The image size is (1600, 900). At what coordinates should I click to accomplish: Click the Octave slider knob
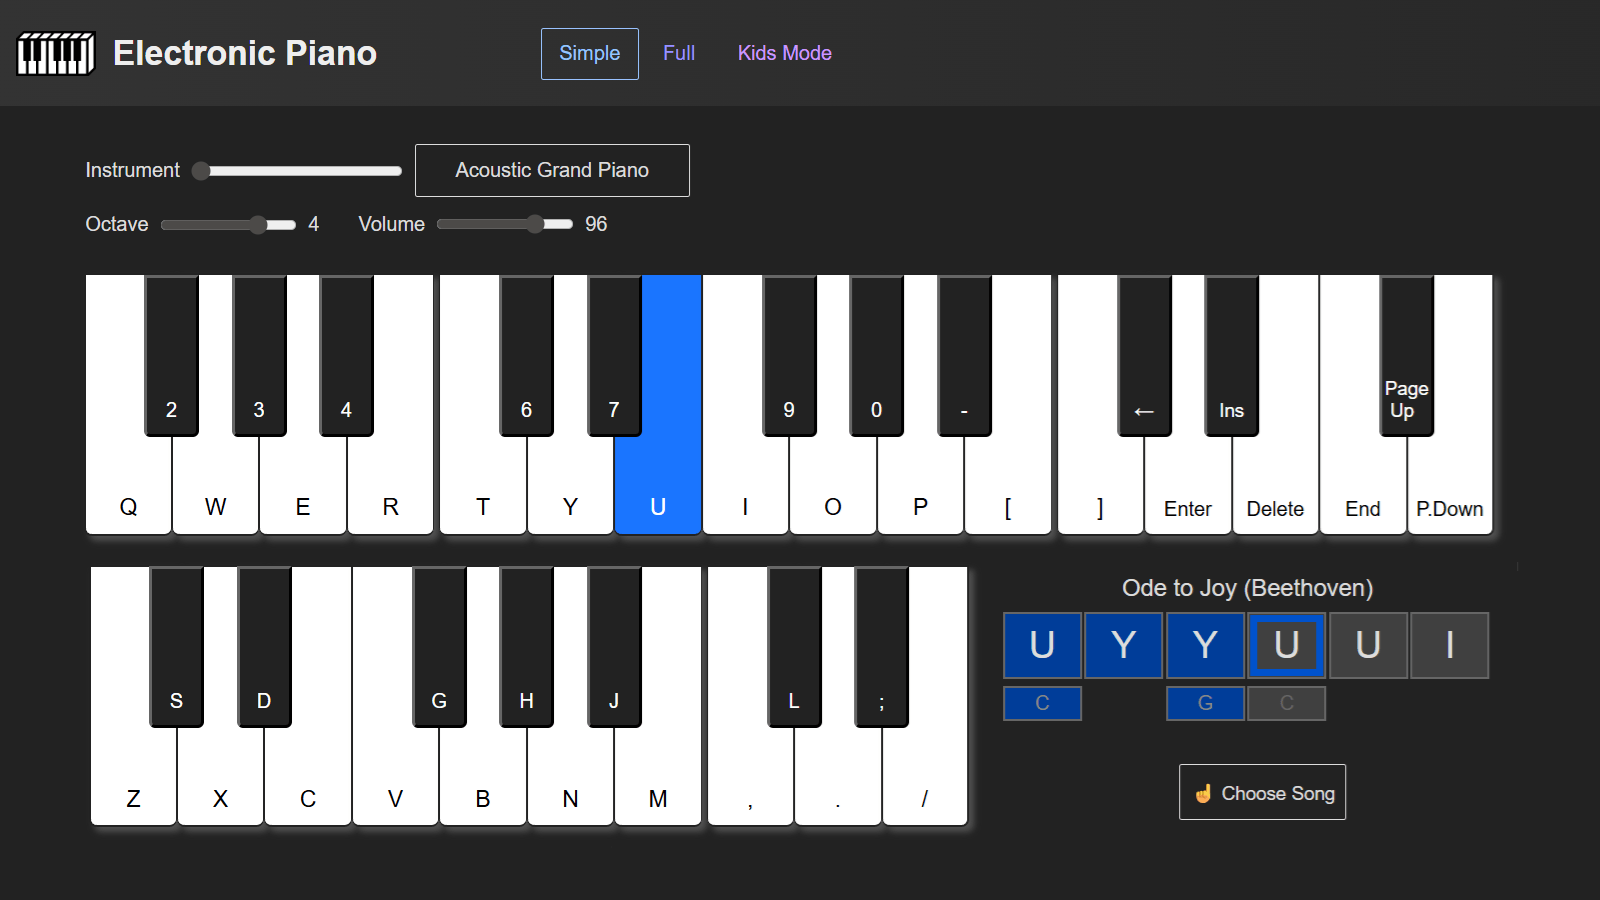coord(259,225)
